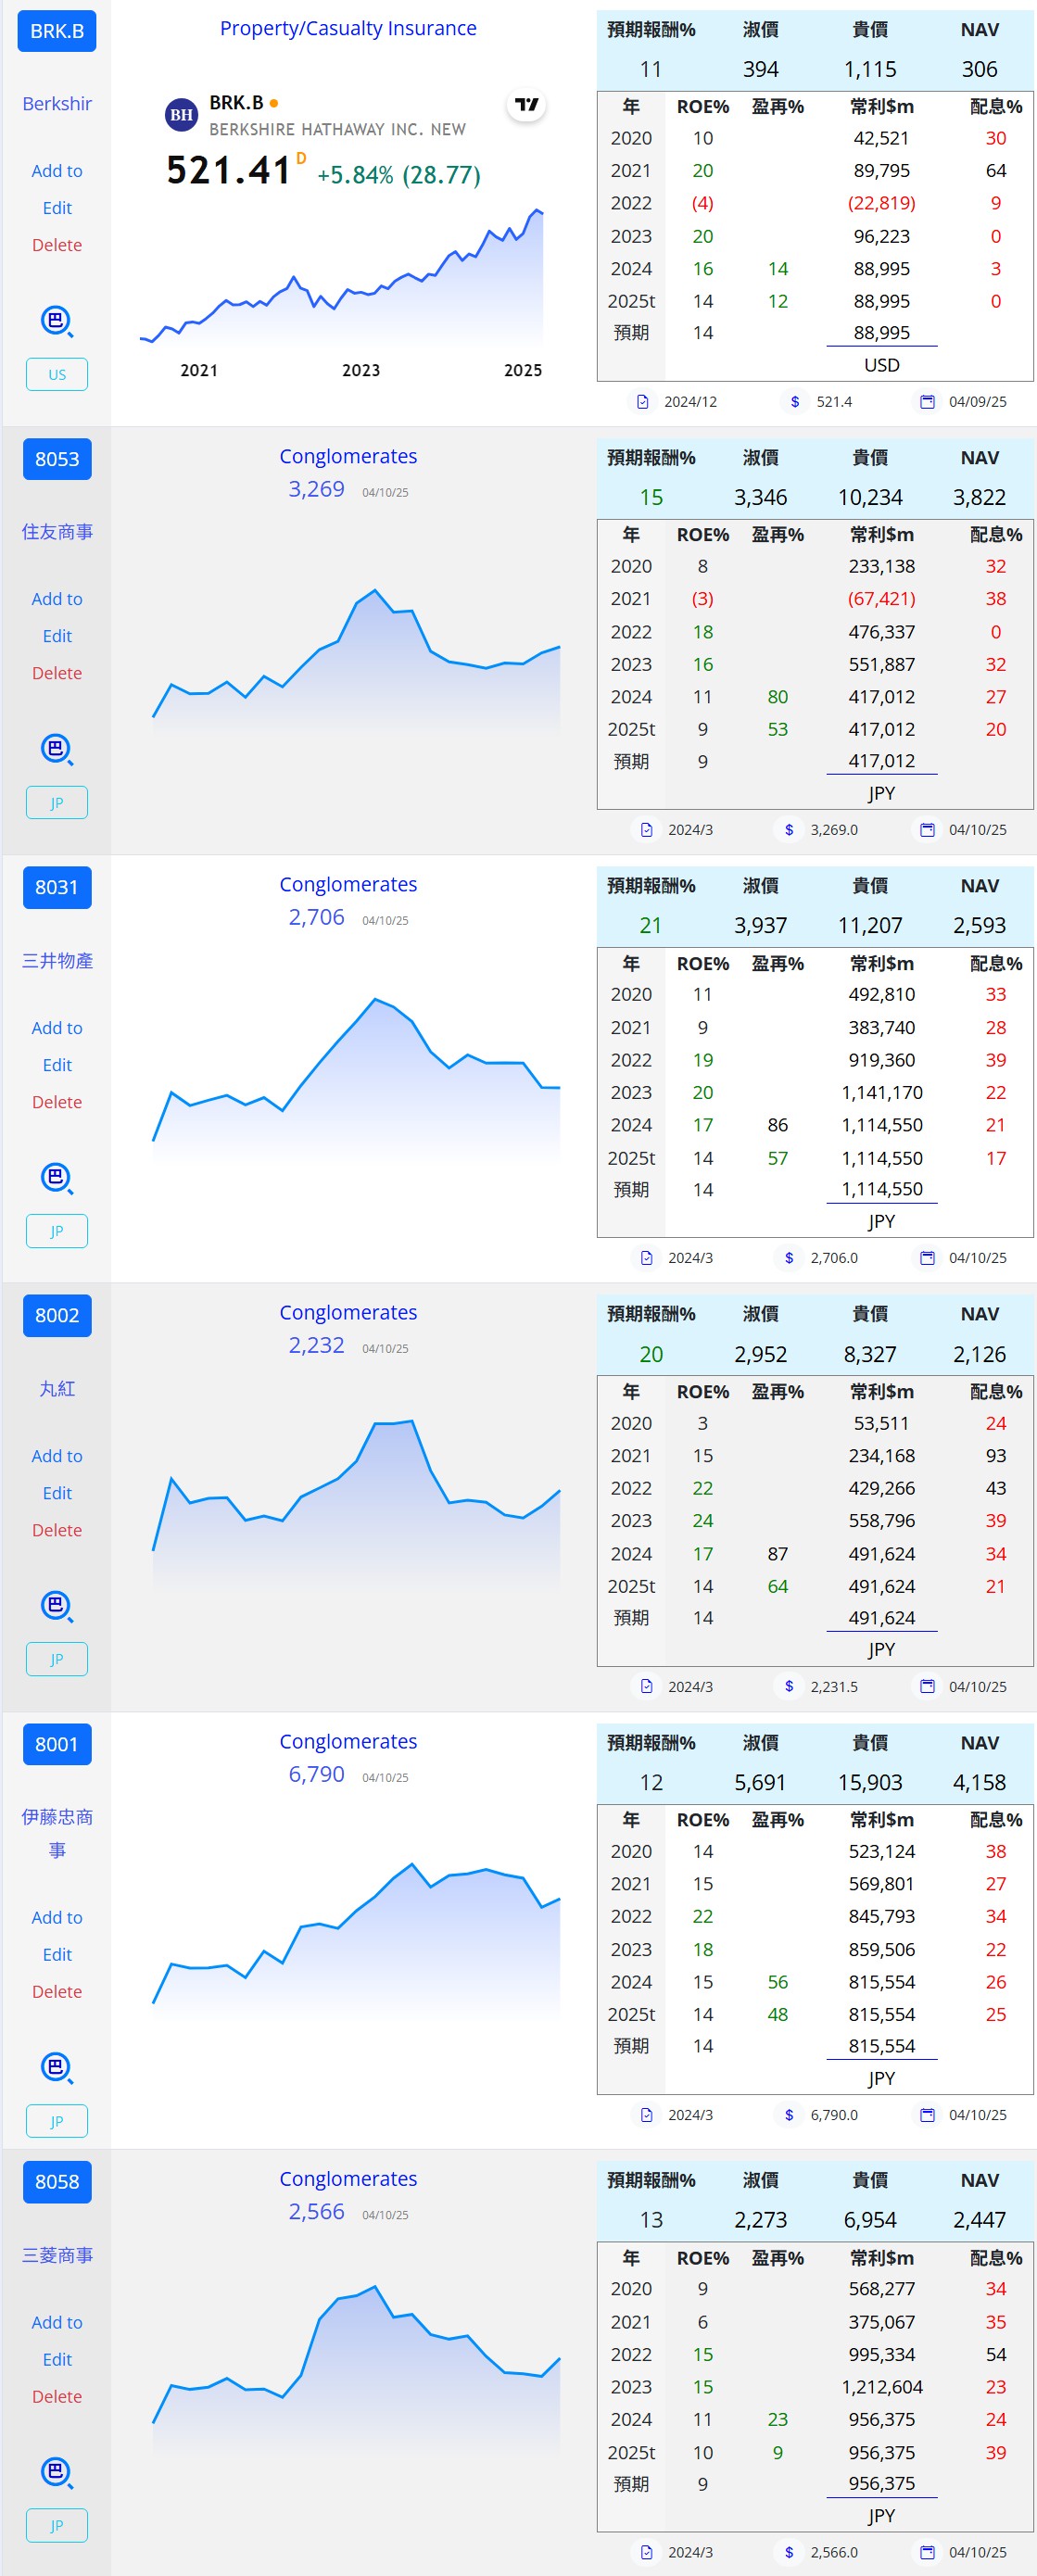Screen dimensions: 1037x2576
Task: Click 8031 report date document icon
Action: point(647,1258)
